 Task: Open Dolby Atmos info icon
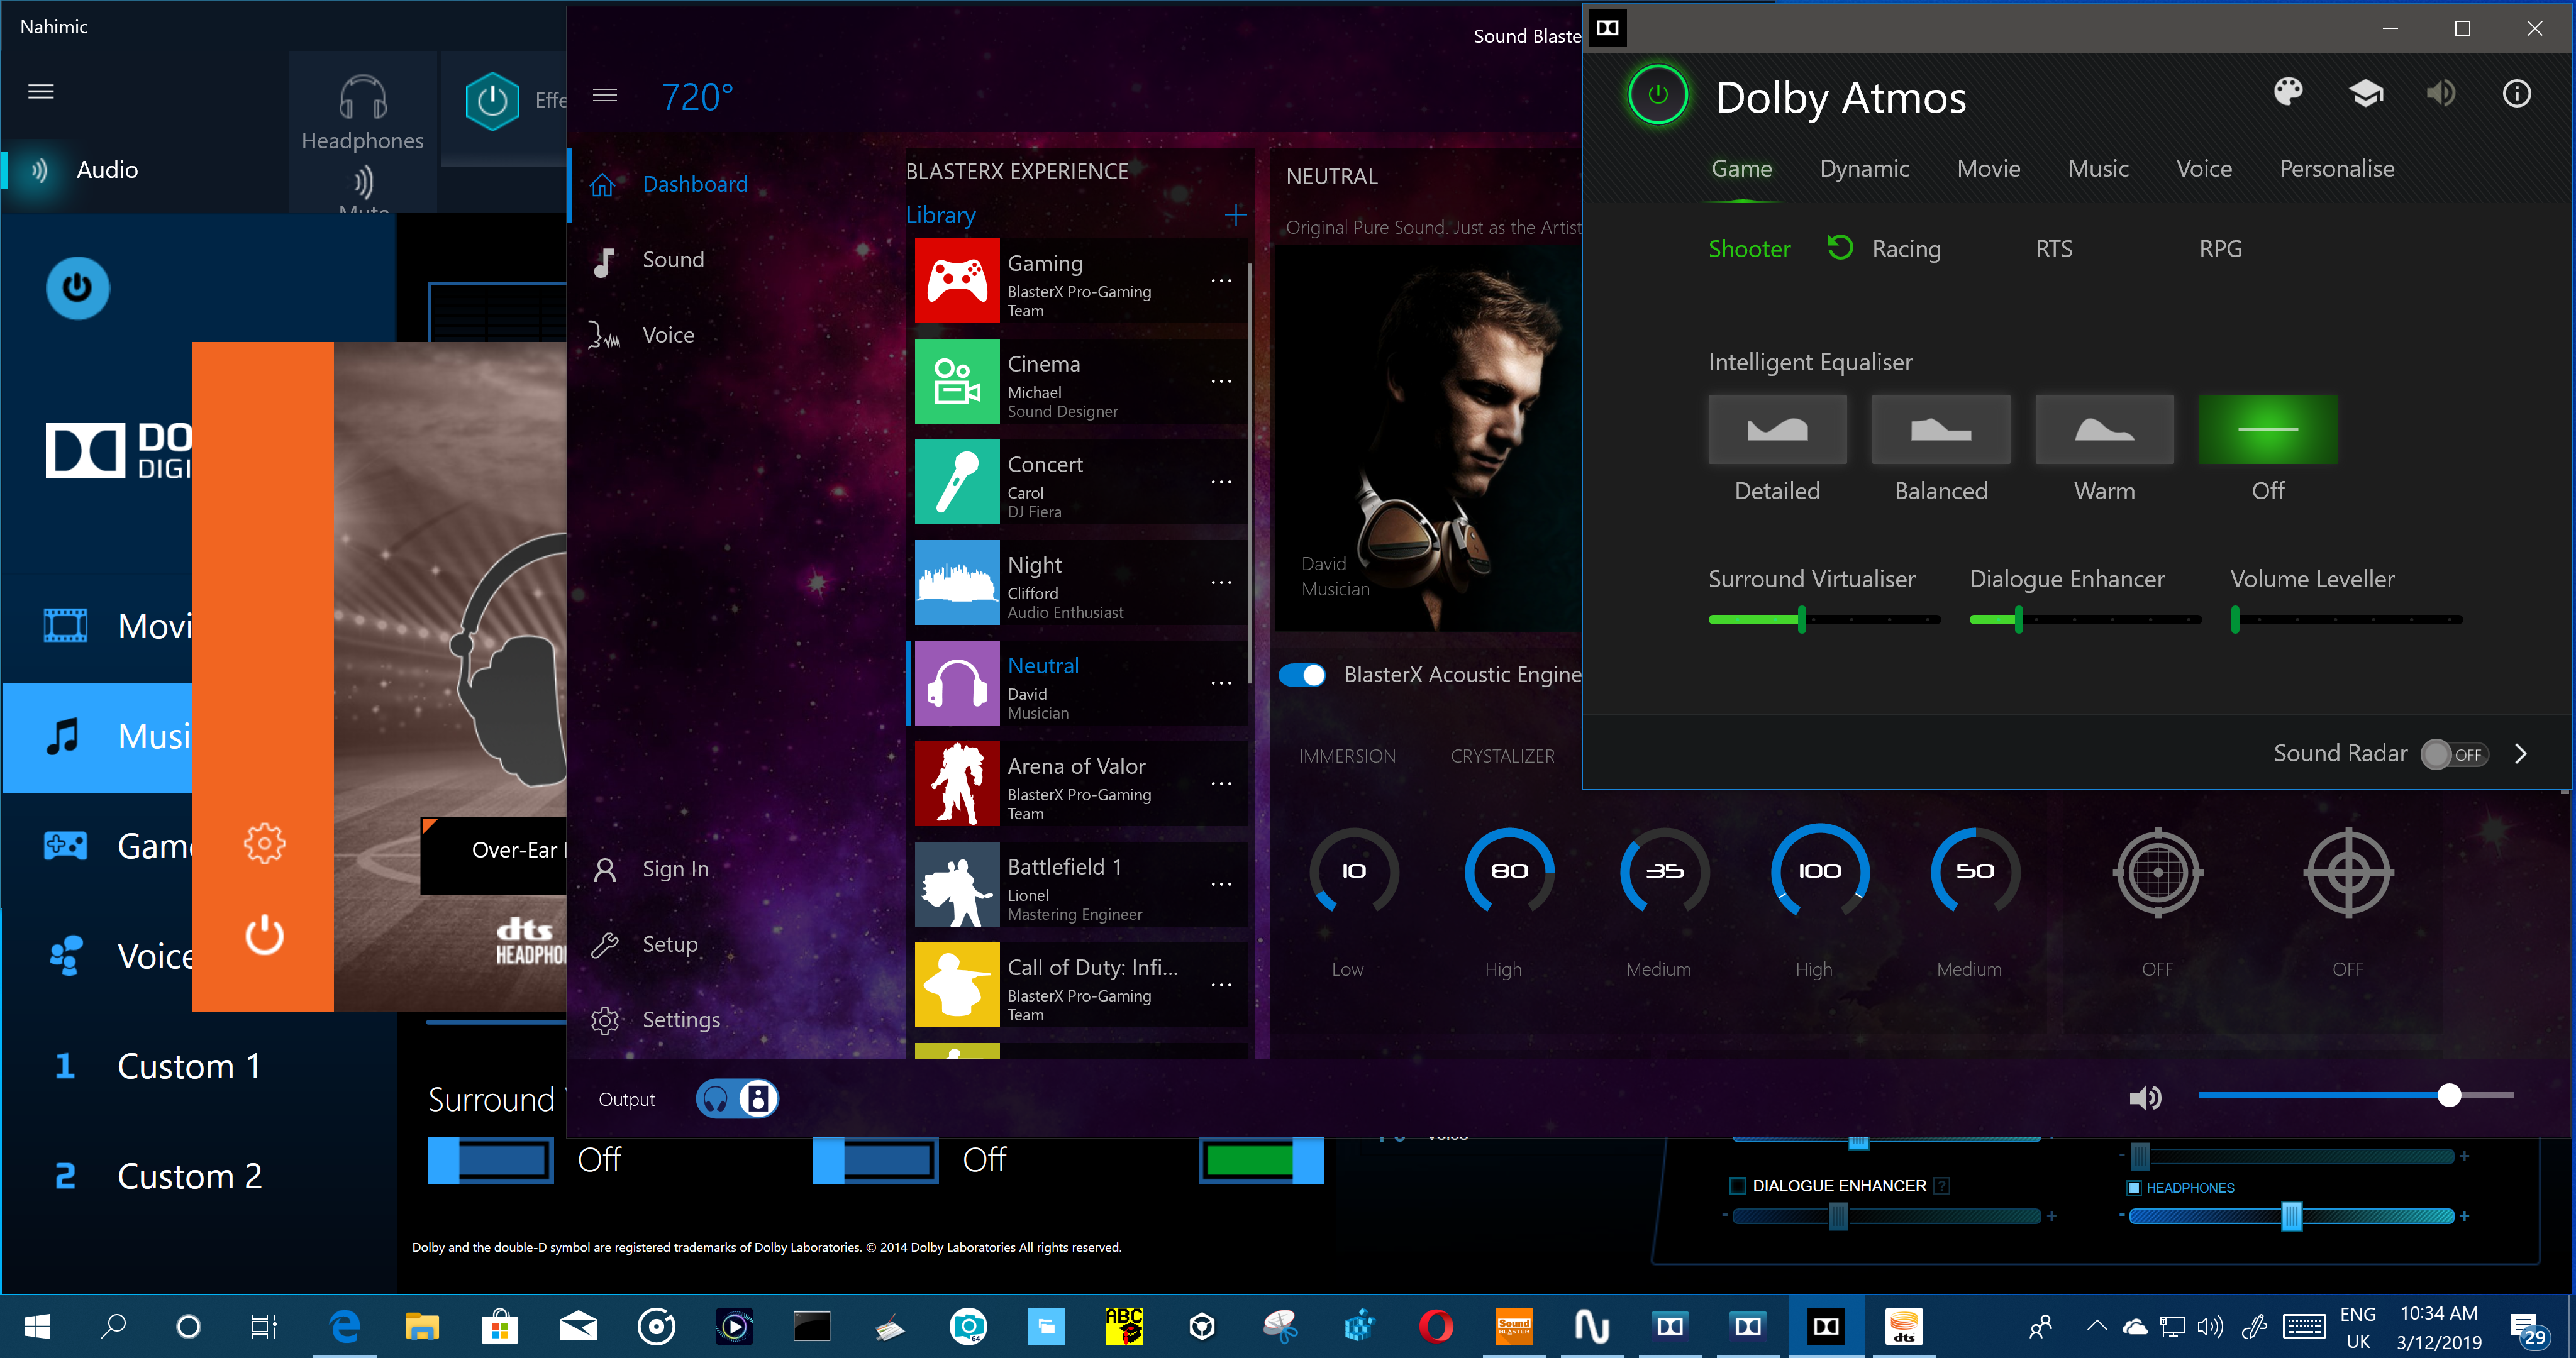click(2516, 94)
